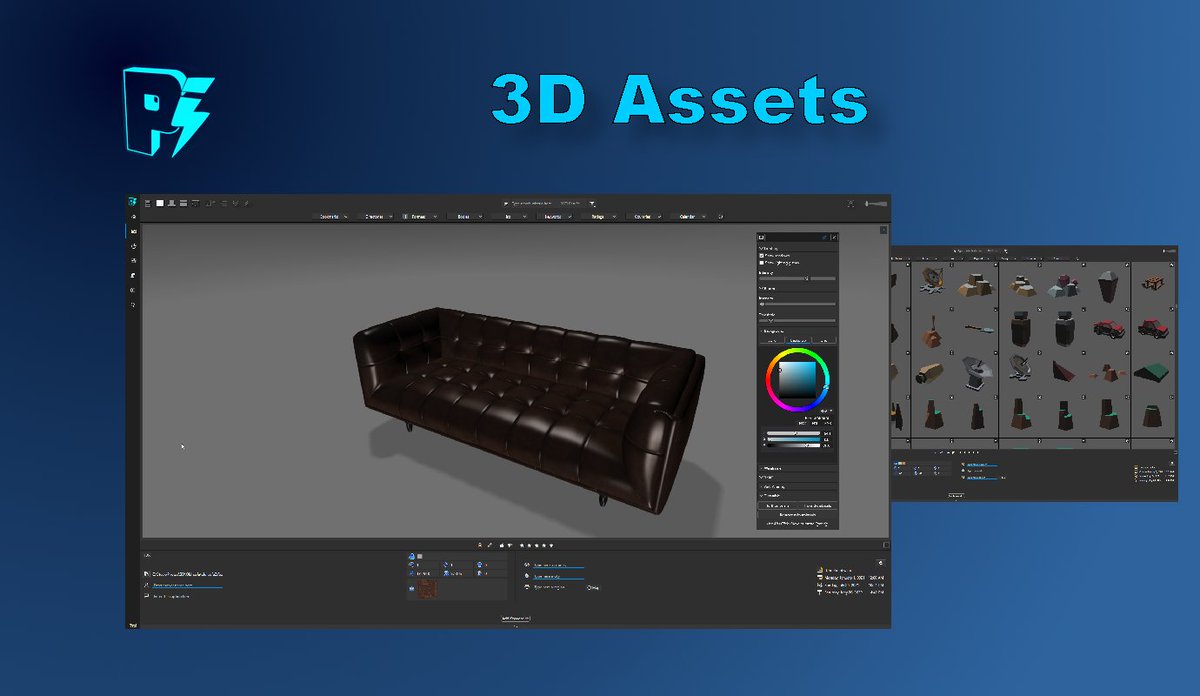Click the orange person icon in the bar below the viewport
This screenshot has width=1200, height=696.
(x=480, y=545)
